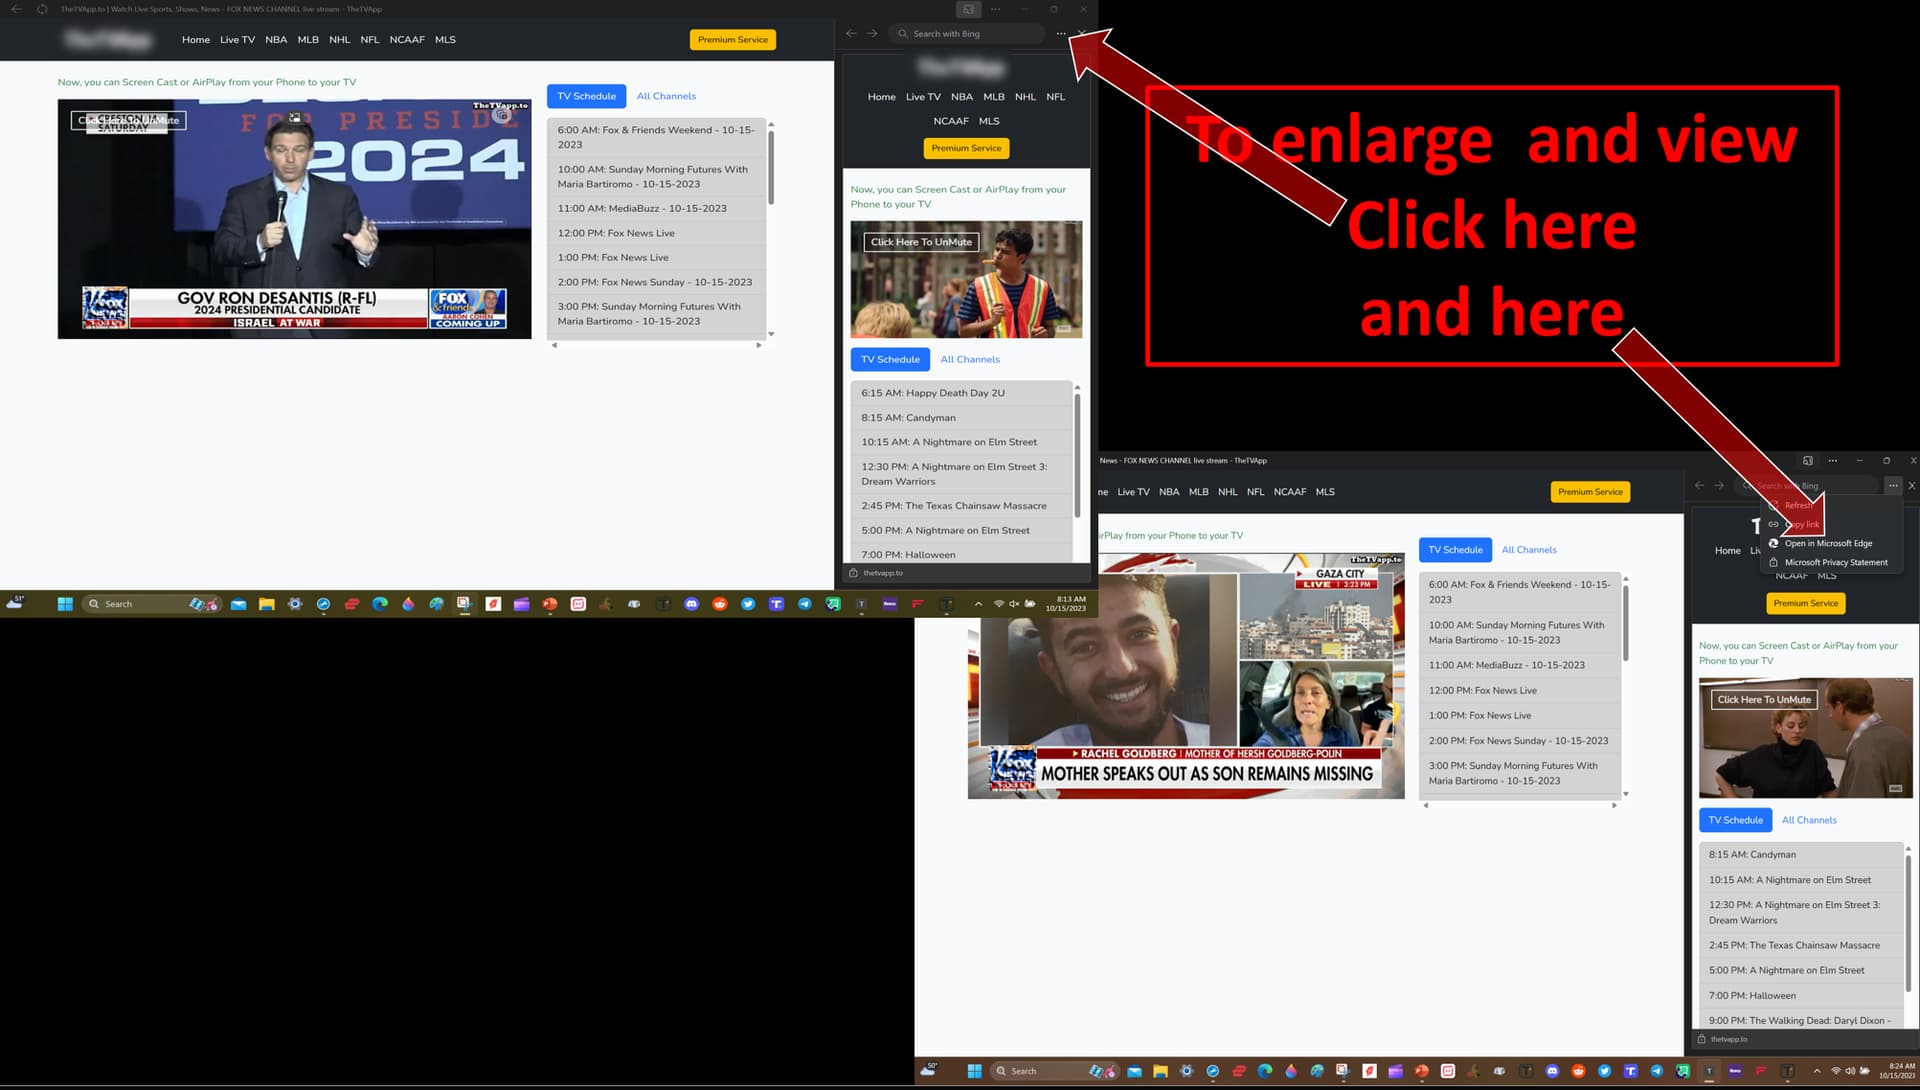
Task: Click Wi-Fi icon in upper taskbar tray
Action: [998, 604]
